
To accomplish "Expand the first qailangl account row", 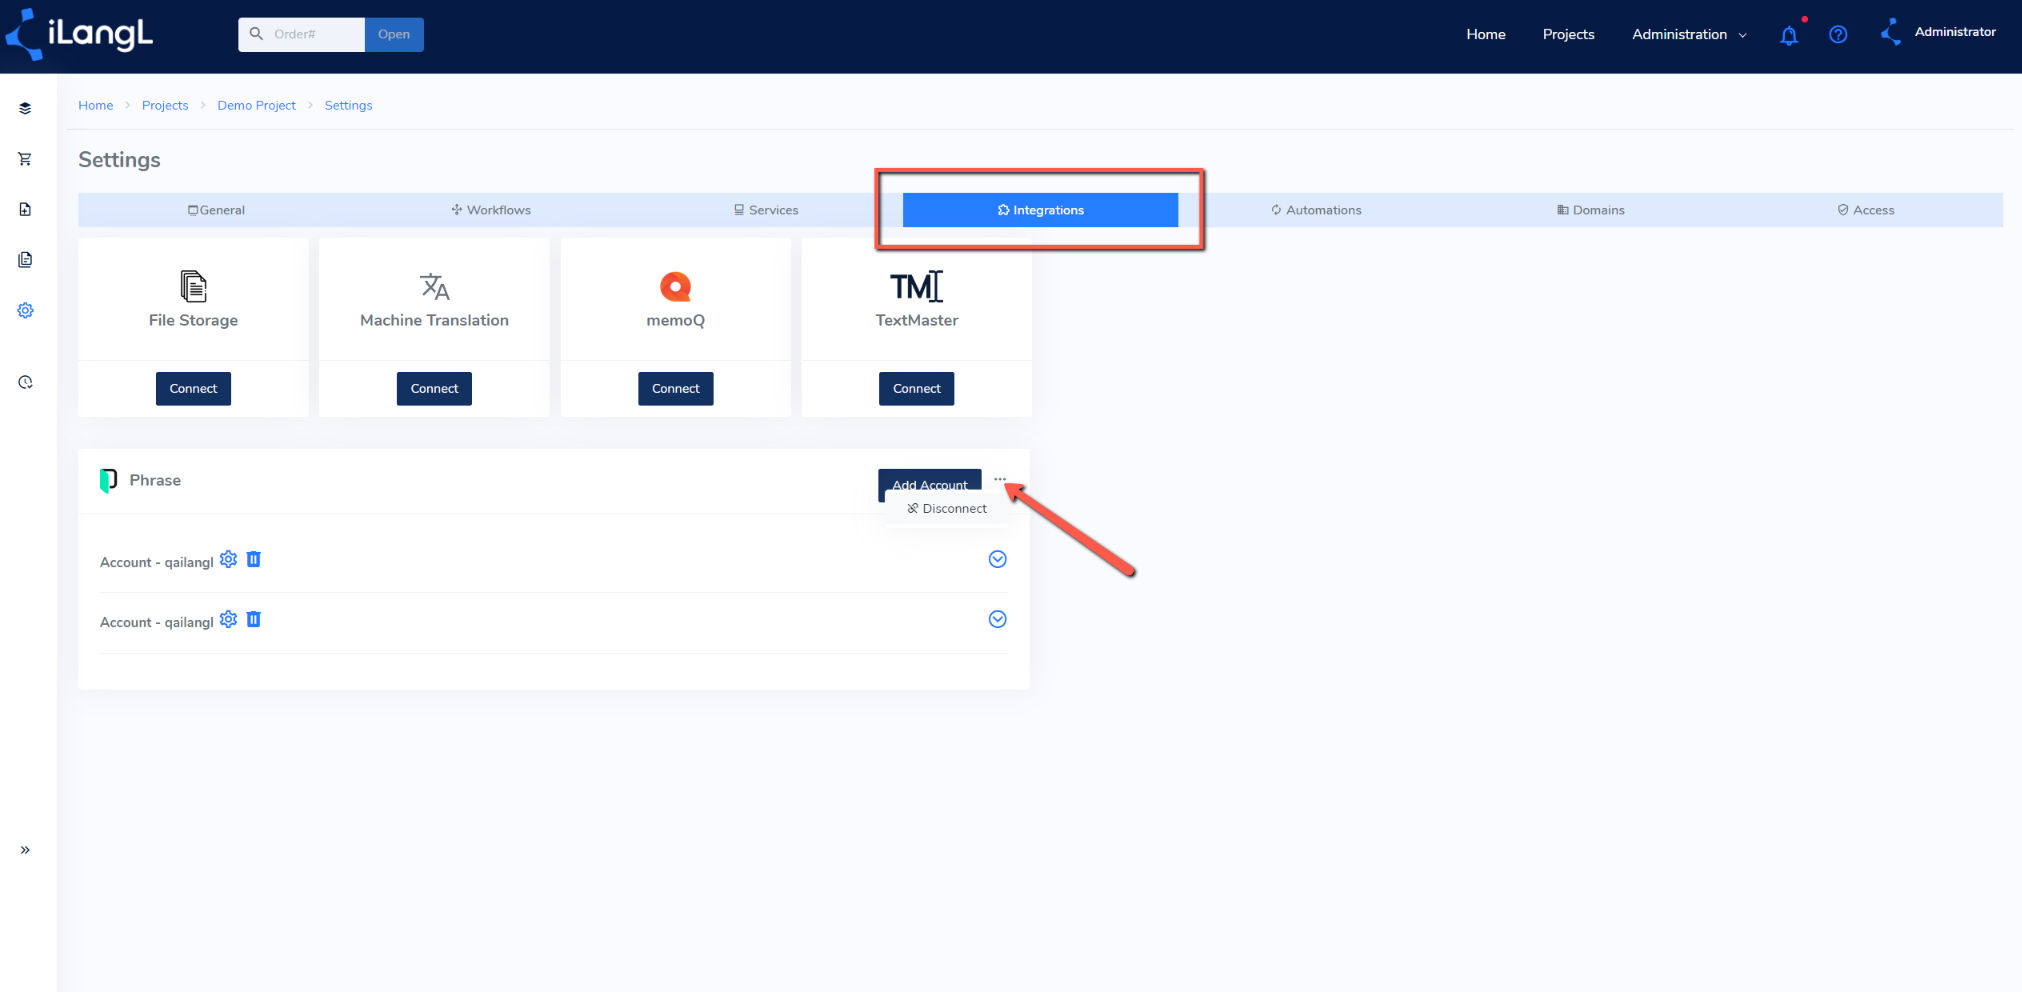I will click(997, 559).
